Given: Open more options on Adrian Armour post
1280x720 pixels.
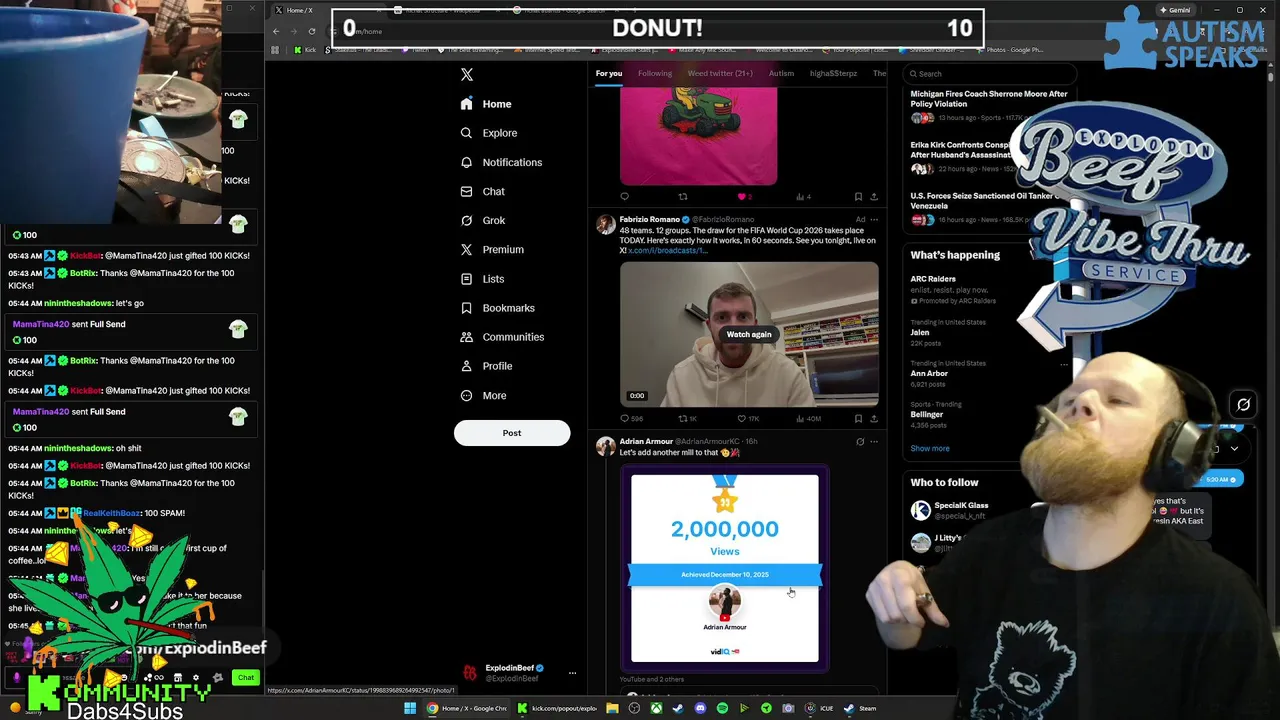Looking at the screenshot, I should pos(874,441).
